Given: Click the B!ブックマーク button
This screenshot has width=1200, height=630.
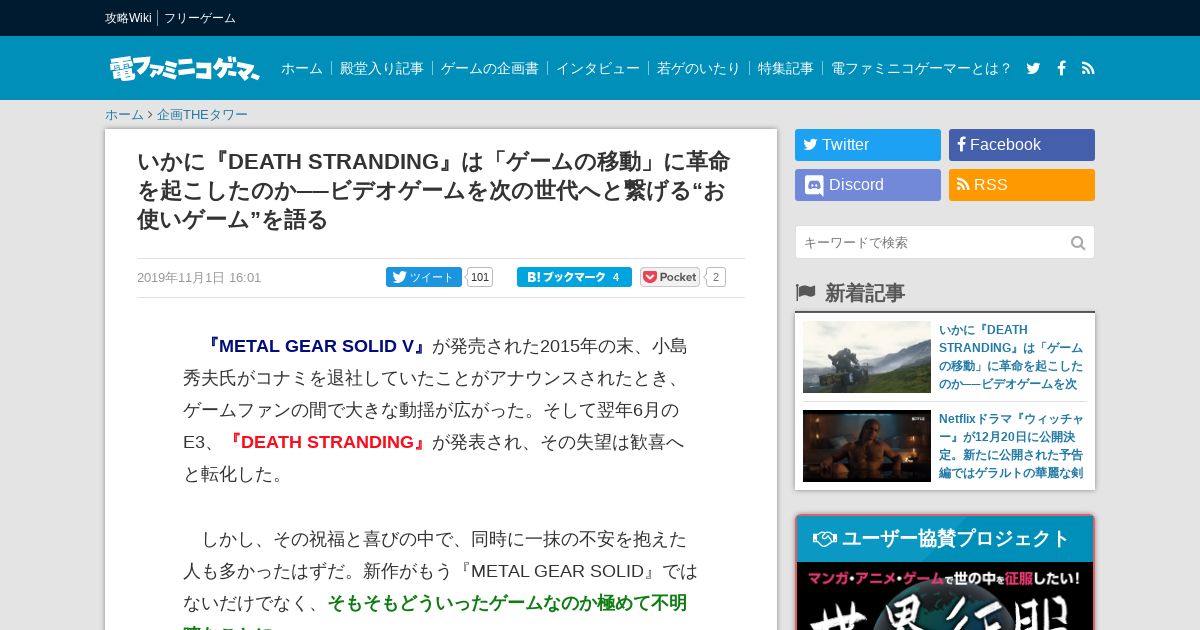Looking at the screenshot, I should pyautogui.click(x=574, y=277).
